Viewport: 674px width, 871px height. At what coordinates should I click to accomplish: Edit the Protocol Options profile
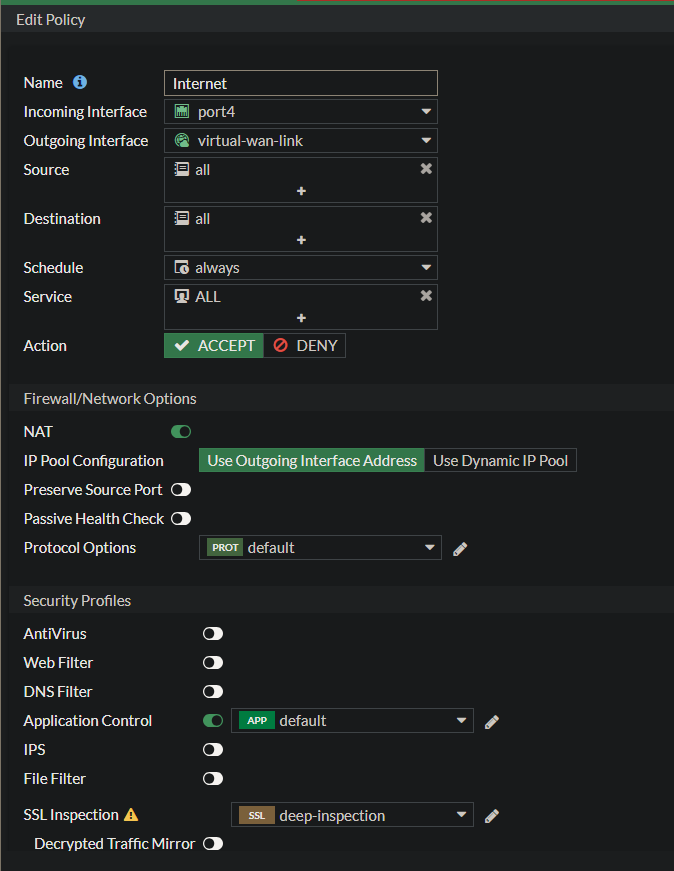coord(460,548)
